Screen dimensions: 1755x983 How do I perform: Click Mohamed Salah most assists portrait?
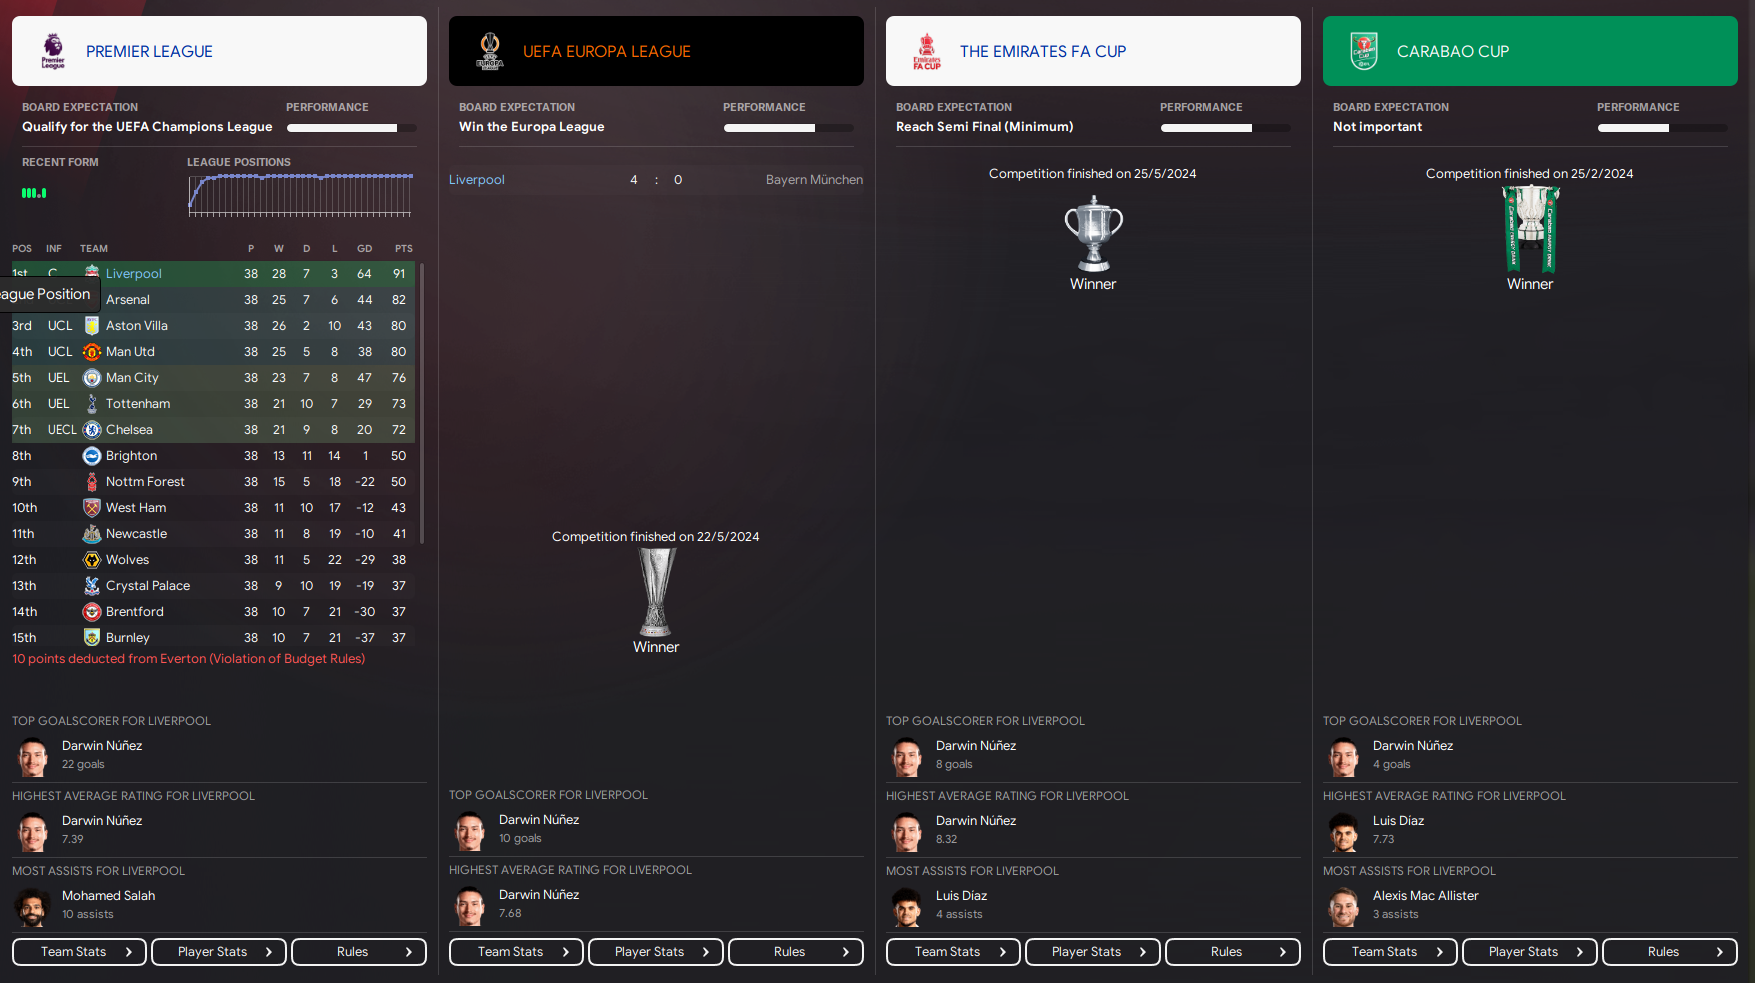tap(32, 906)
